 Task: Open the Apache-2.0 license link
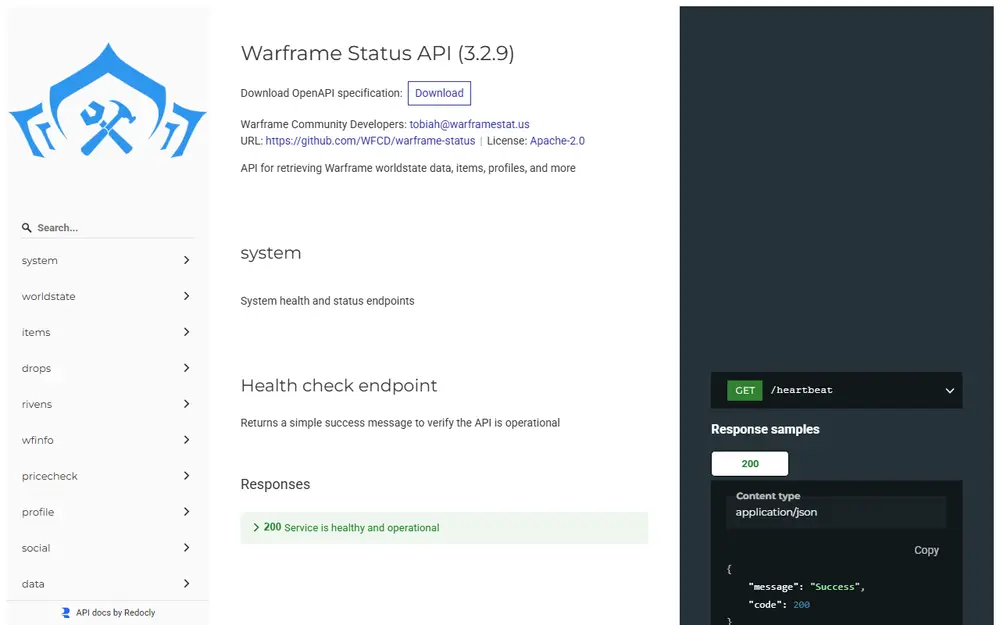557,141
